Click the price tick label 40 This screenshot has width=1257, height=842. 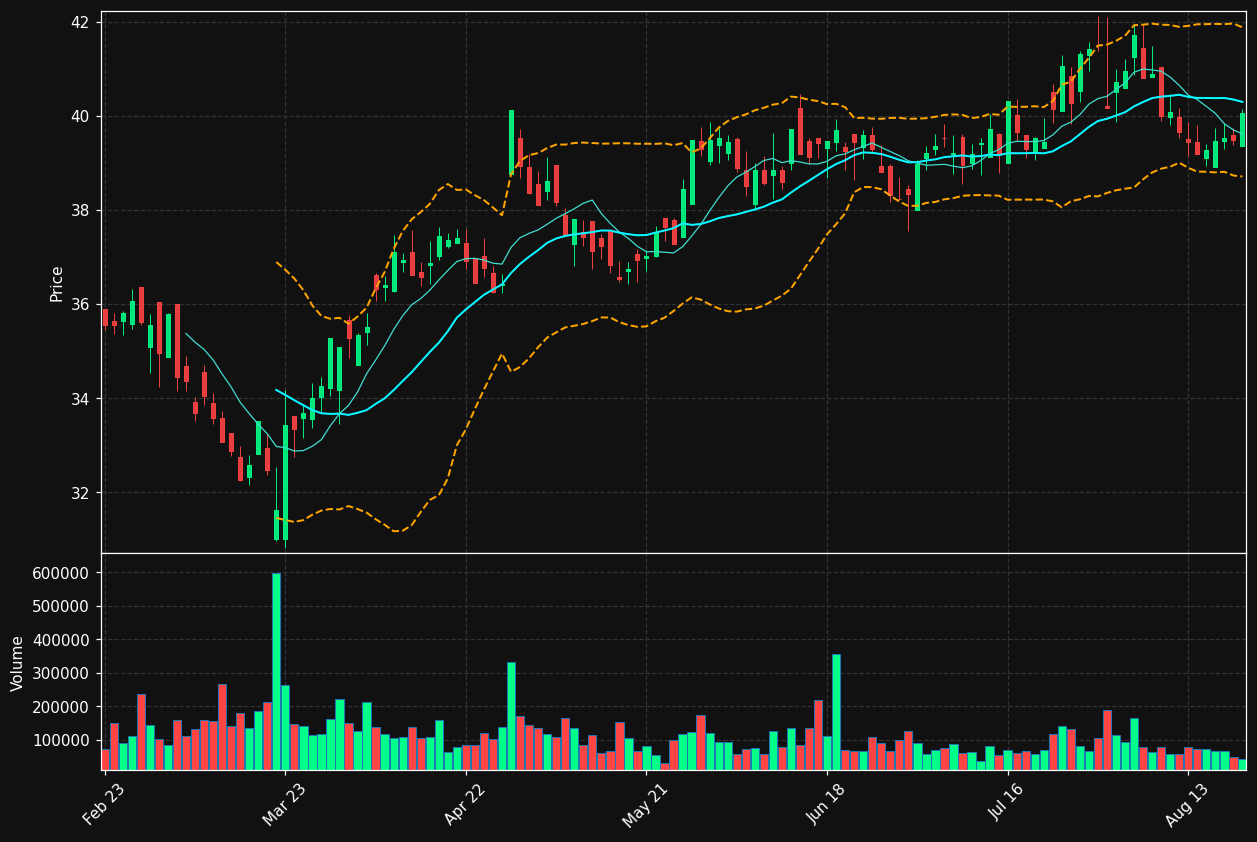(81, 116)
